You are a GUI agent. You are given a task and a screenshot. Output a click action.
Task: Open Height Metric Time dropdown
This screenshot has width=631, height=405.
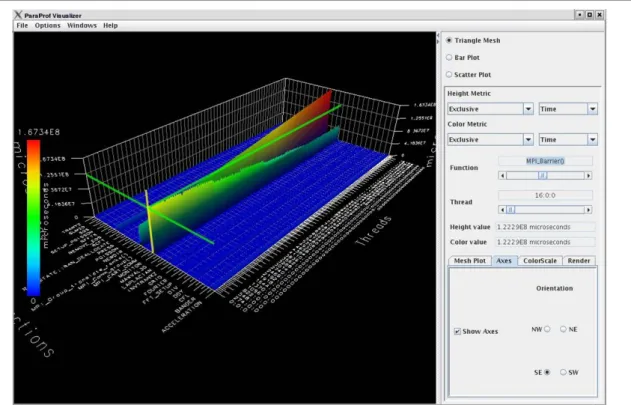click(568, 109)
